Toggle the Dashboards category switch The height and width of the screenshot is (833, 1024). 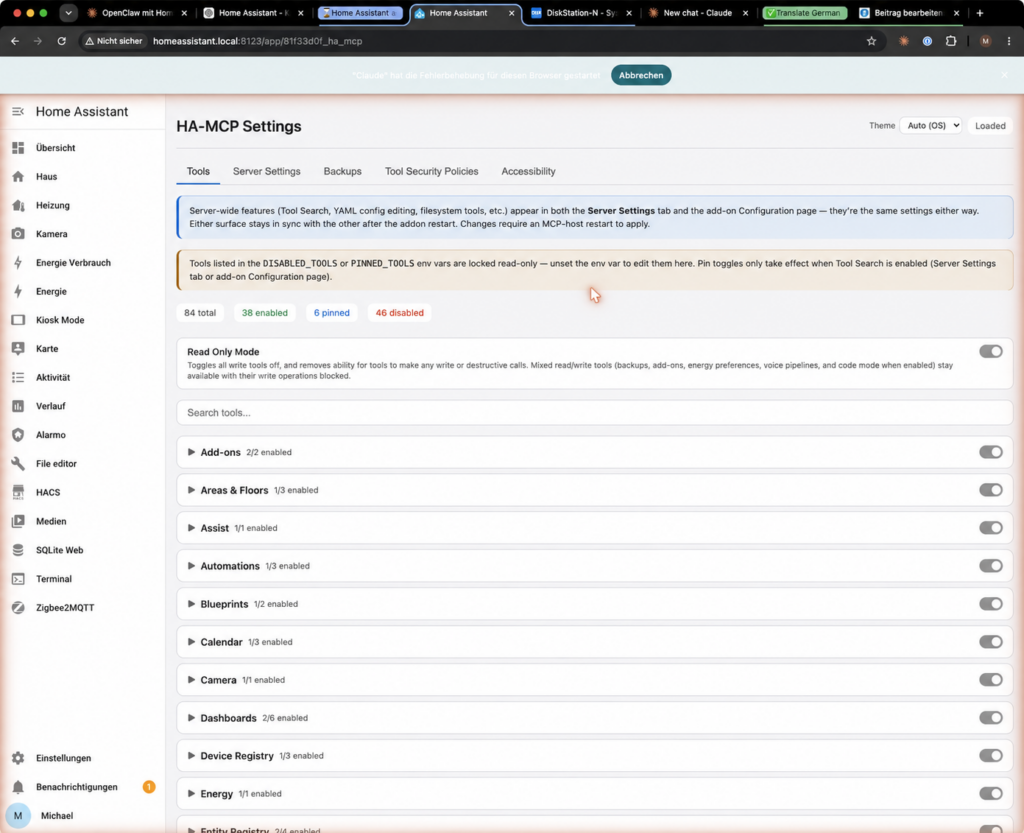pos(991,717)
